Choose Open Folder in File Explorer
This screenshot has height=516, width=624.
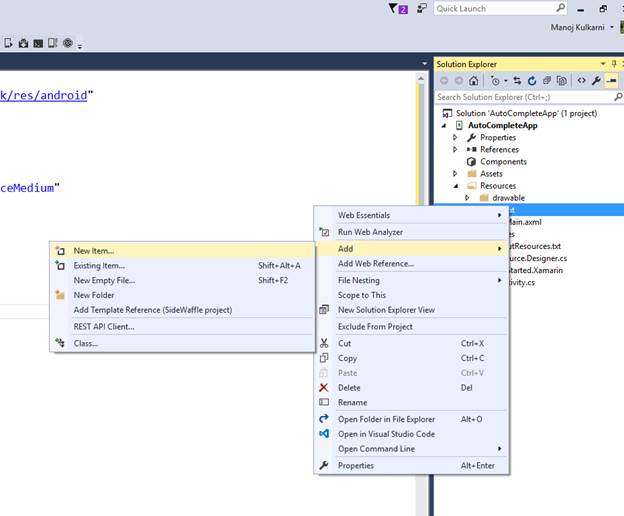pyautogui.click(x=411, y=419)
